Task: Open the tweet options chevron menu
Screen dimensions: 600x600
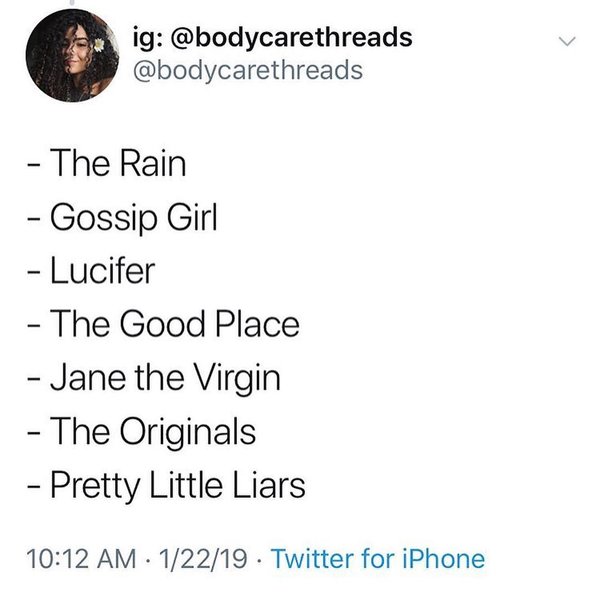Action: pyautogui.click(x=567, y=42)
